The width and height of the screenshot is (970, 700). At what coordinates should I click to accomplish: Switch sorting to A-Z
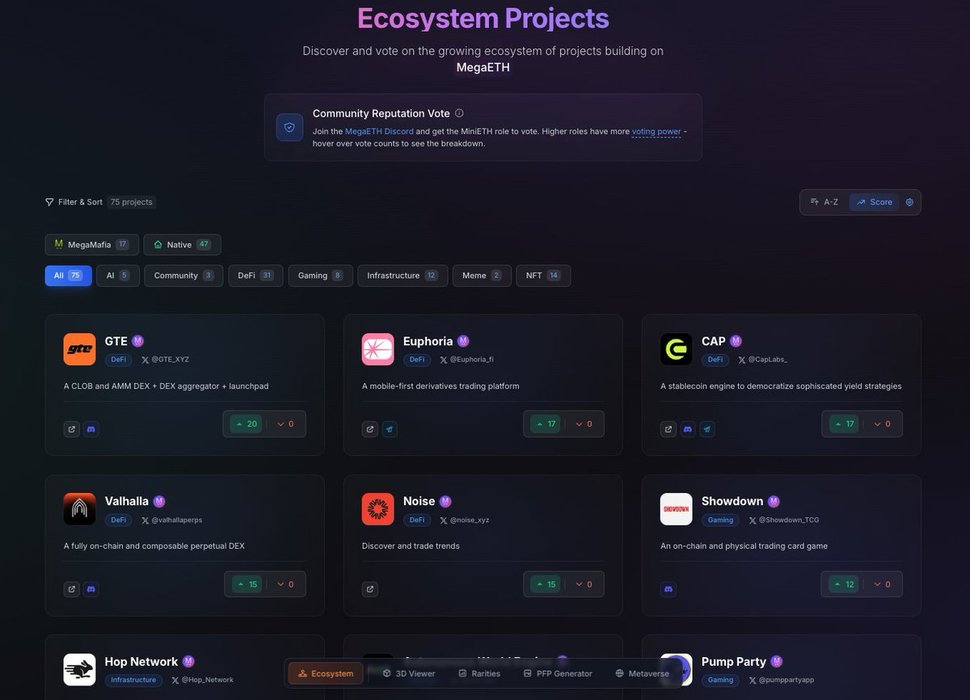tap(824, 202)
